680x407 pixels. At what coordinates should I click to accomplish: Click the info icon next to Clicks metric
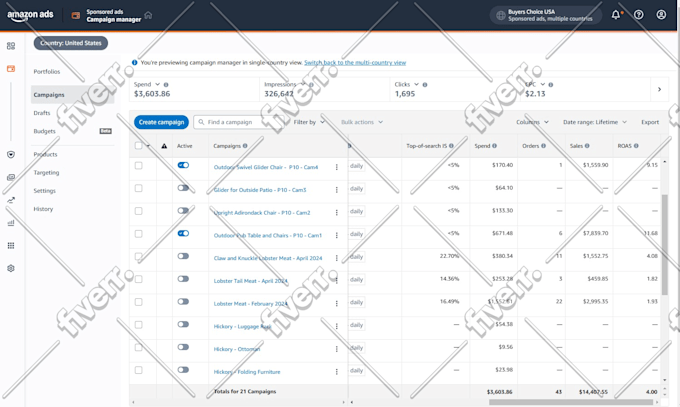click(425, 85)
